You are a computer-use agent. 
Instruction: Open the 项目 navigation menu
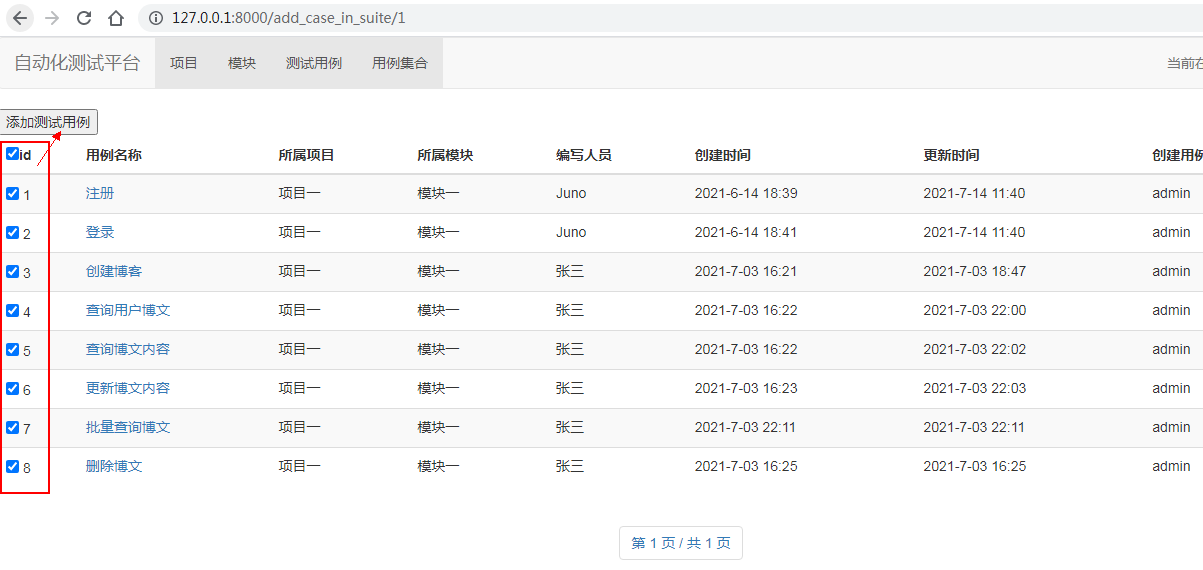pos(184,63)
